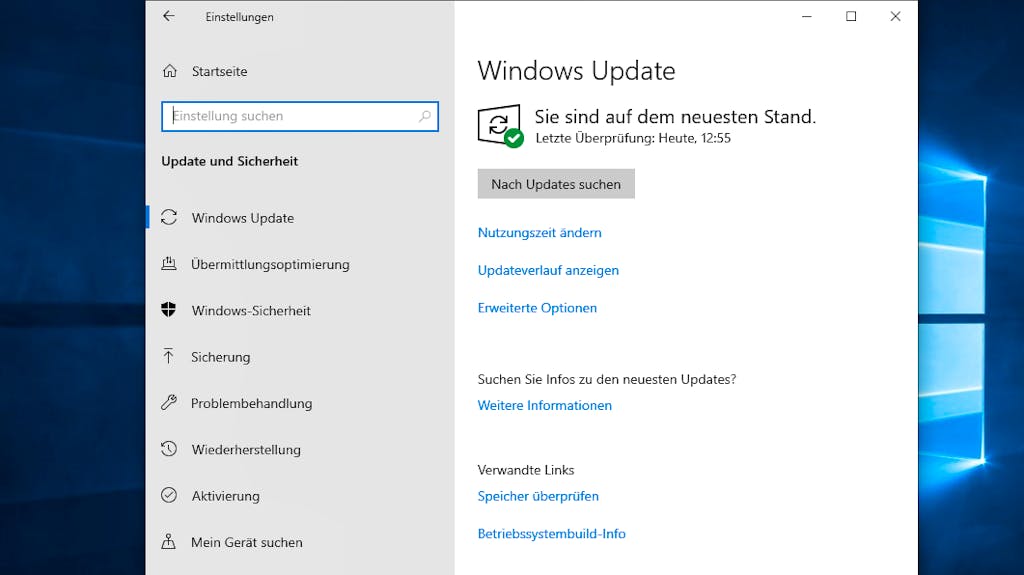The height and width of the screenshot is (575, 1024).
Task: Click the Wiederherstellung history icon
Action: (169, 449)
